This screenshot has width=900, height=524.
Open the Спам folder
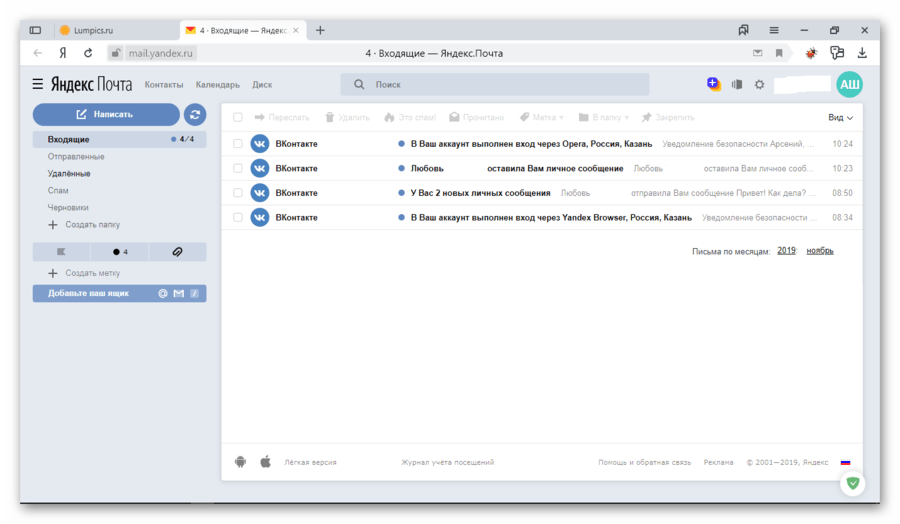[58, 190]
